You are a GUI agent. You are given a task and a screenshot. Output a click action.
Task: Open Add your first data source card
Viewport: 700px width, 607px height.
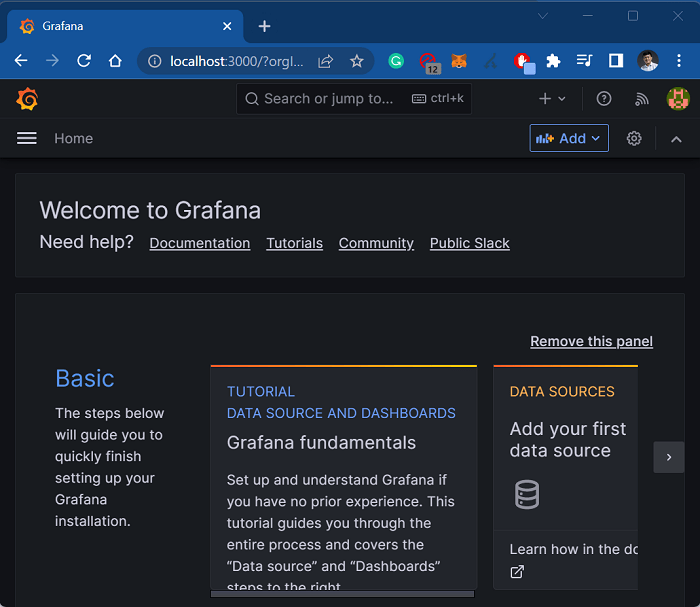[x=565, y=478]
